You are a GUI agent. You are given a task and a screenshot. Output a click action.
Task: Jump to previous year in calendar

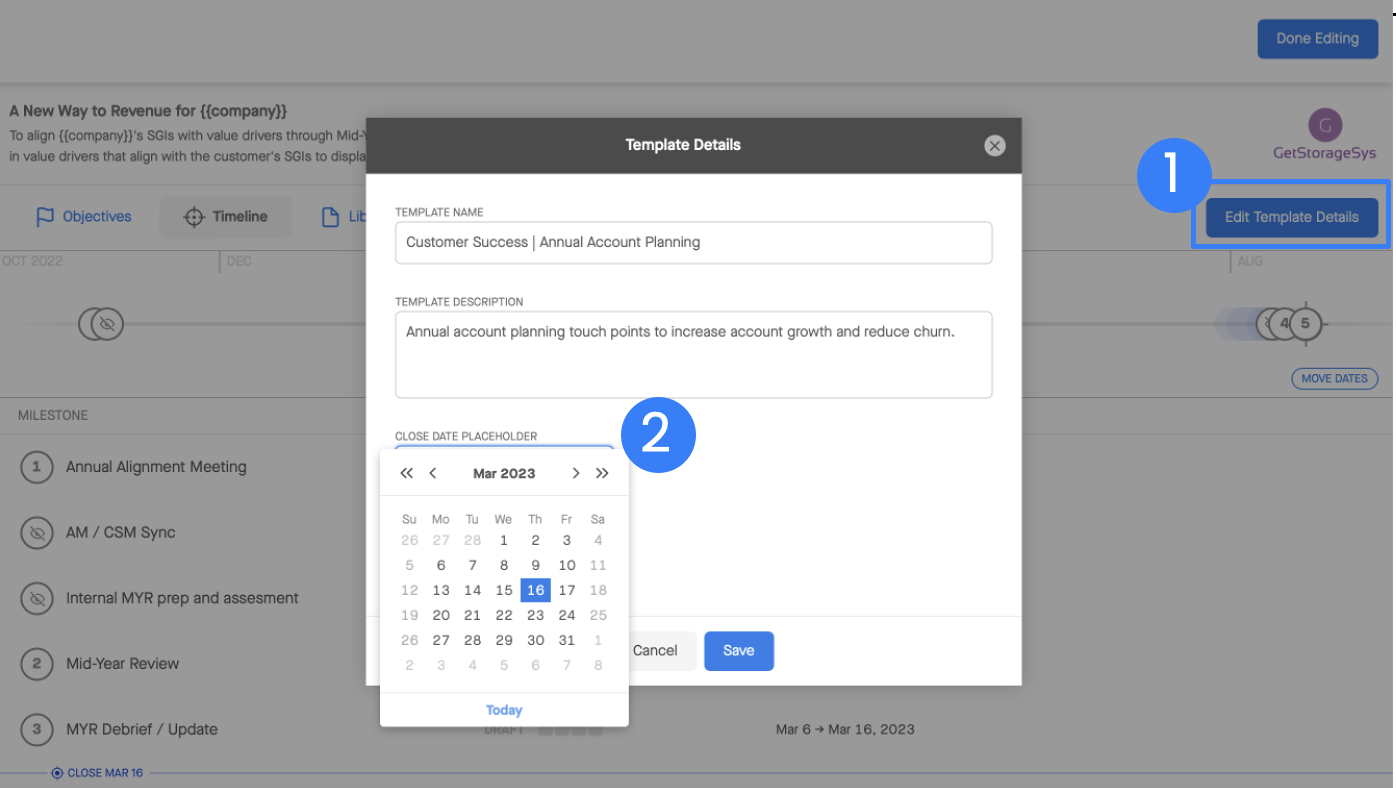coord(406,474)
